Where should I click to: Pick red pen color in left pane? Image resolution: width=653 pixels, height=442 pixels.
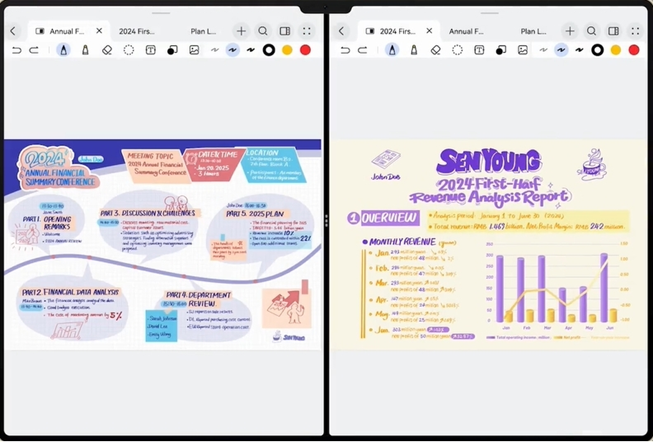(x=305, y=50)
